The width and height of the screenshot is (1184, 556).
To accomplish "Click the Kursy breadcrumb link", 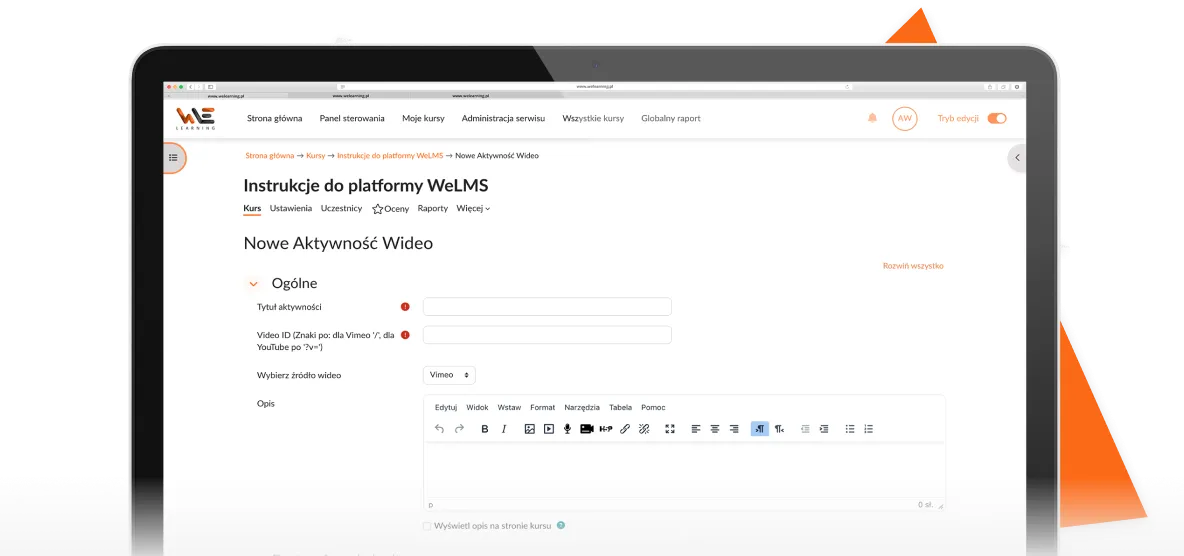I will tap(316, 156).
